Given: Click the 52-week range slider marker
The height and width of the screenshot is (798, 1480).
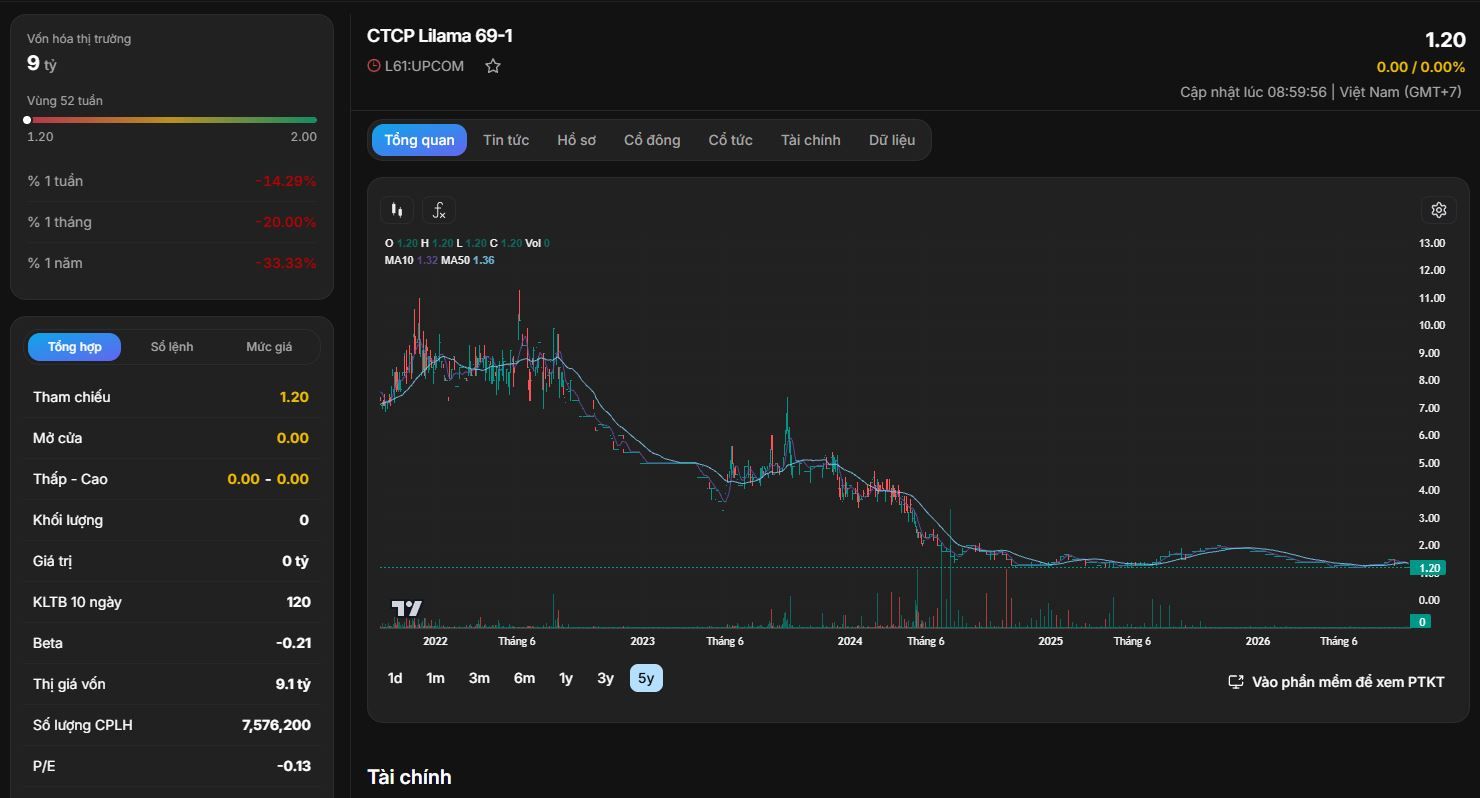Looking at the screenshot, I should pos(27,120).
